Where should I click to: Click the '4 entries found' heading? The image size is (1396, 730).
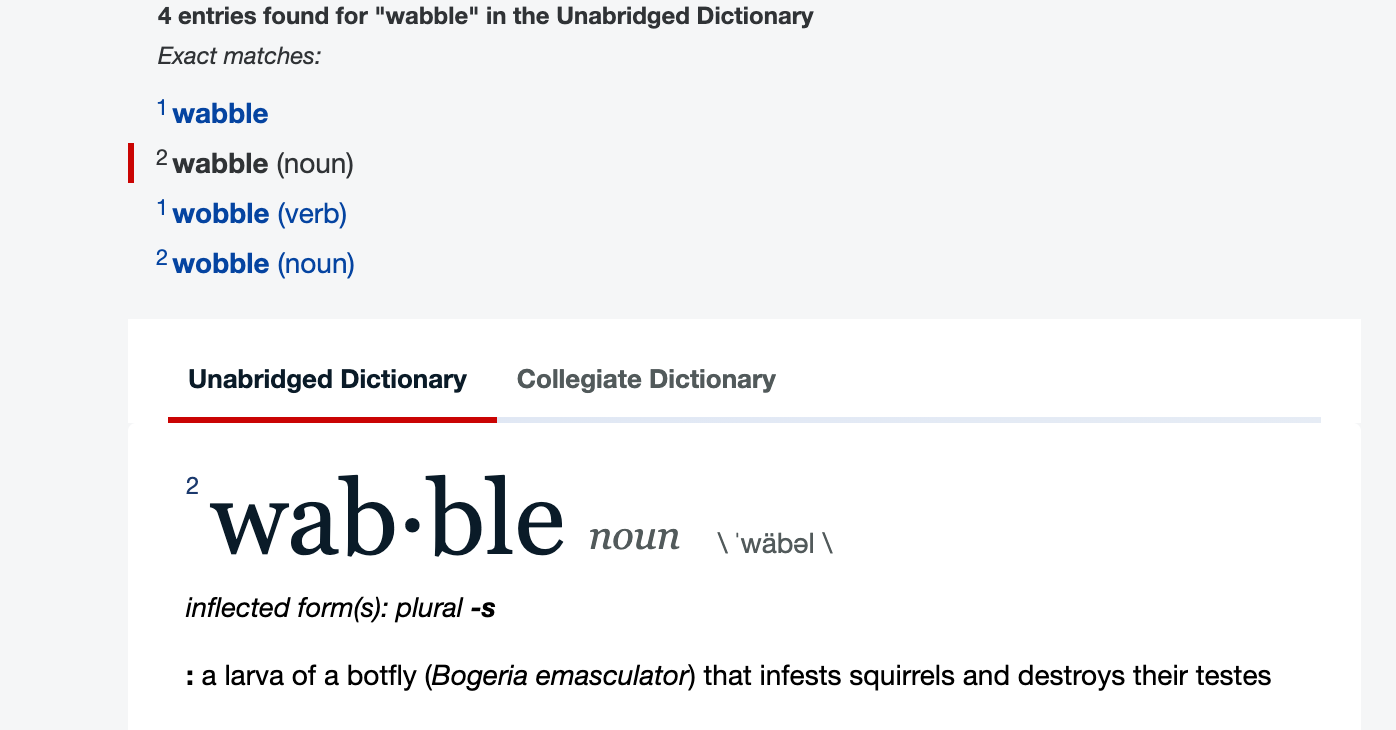pos(486,16)
